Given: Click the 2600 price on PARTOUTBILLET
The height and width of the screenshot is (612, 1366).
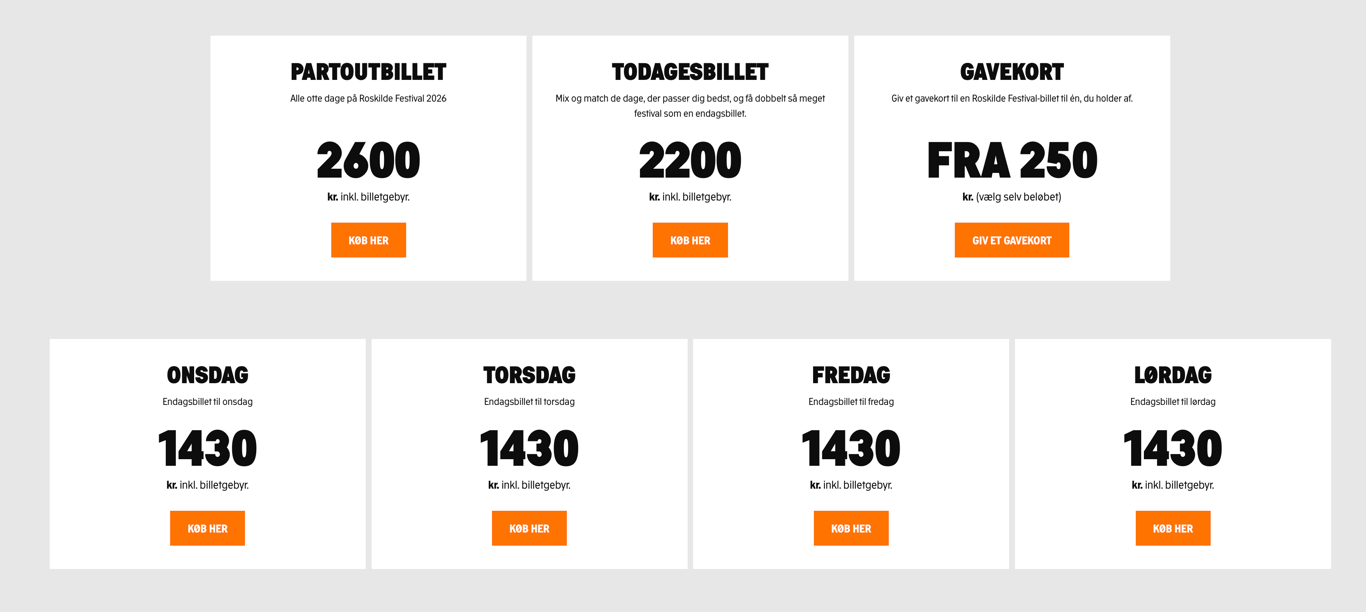Looking at the screenshot, I should [x=368, y=160].
